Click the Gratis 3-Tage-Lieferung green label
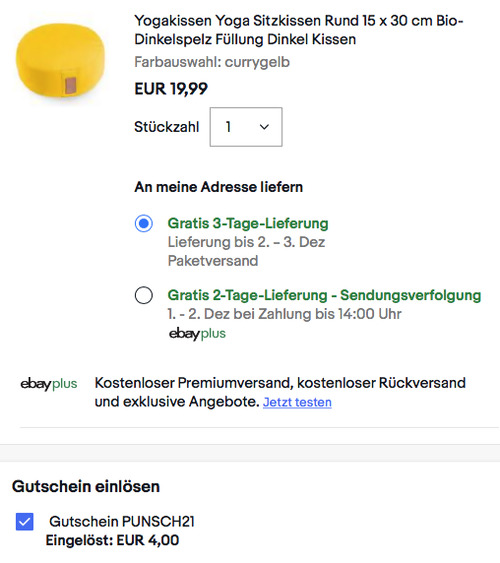Screen dimensions: 500x563 (248, 223)
